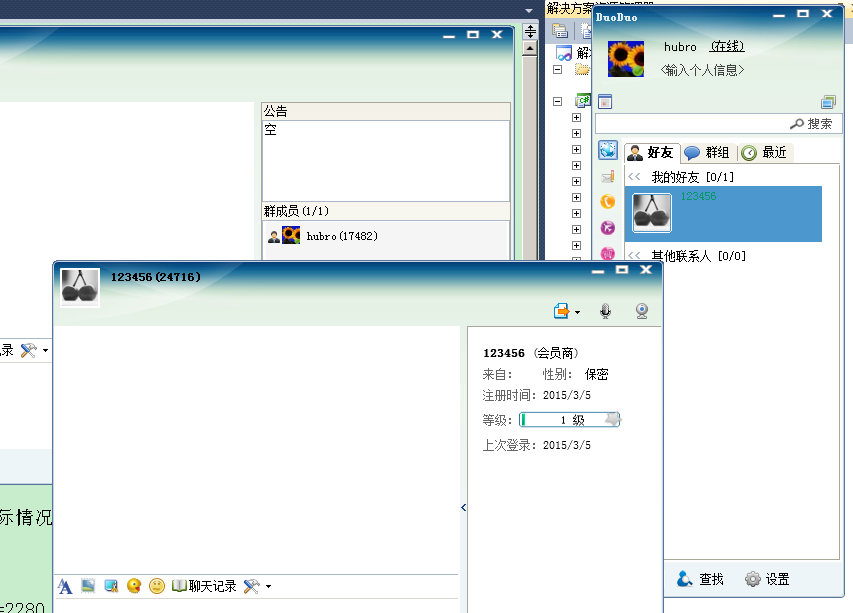Open the tab list dropdown arrow in Visual Studio
The height and width of the screenshot is (613, 853).
(x=529, y=10)
